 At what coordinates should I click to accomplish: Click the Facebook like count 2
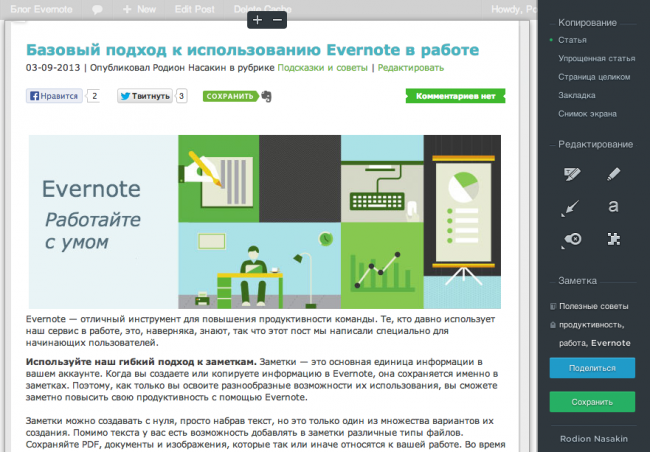click(x=95, y=96)
